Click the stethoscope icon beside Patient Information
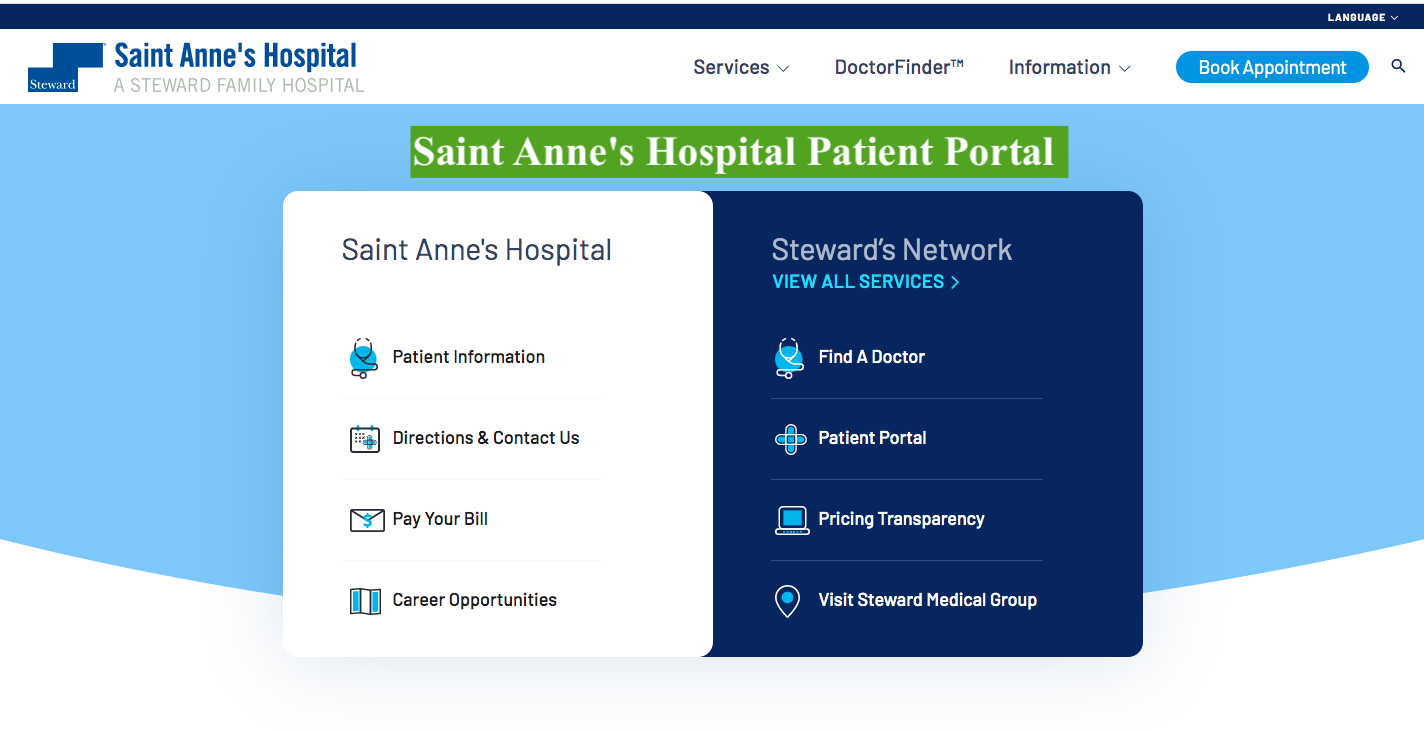The height and width of the screenshot is (732, 1424). click(364, 358)
